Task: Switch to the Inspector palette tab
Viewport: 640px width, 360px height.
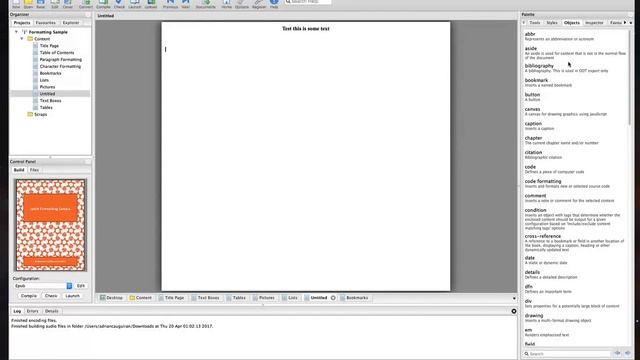Action: pos(594,23)
